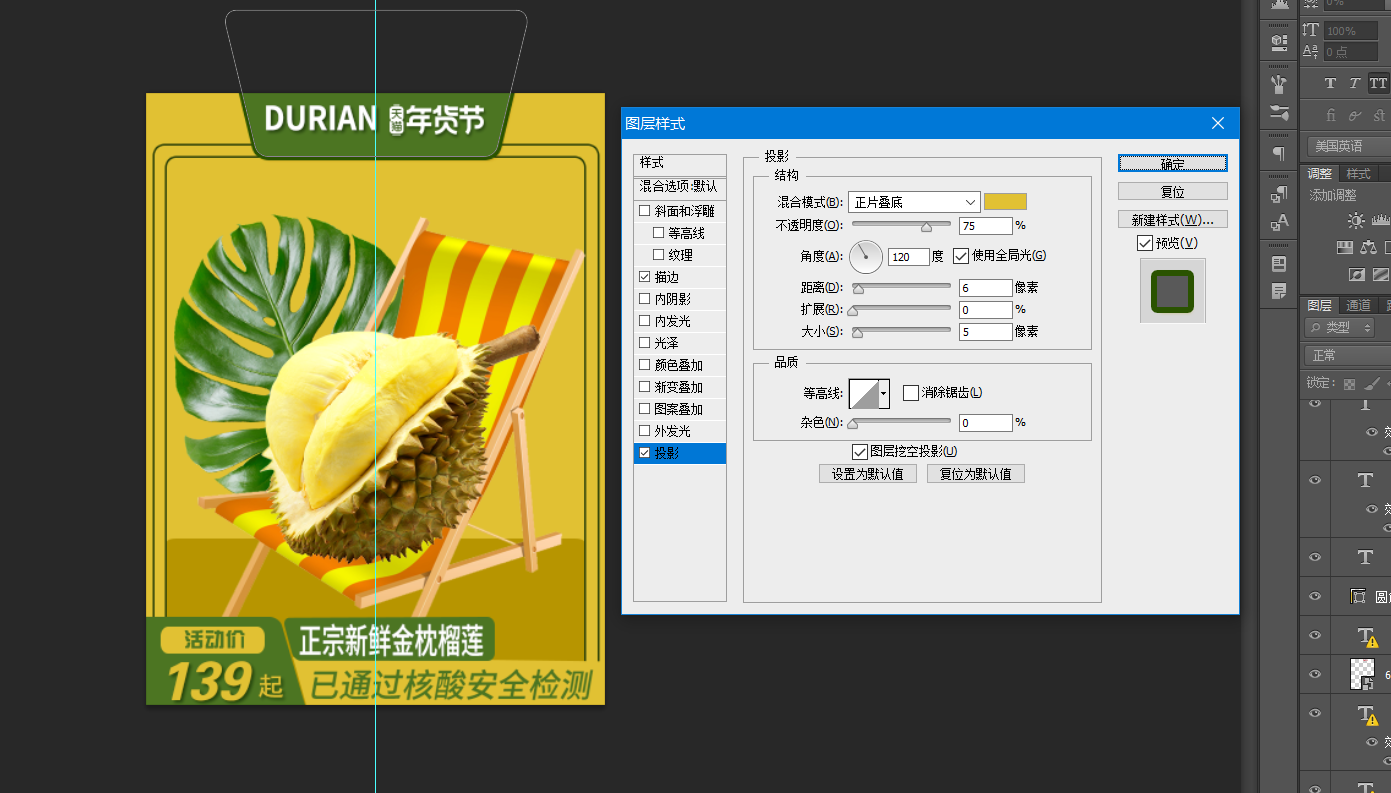Click the 确定 (OK) button
This screenshot has width=1391, height=793.
tap(1173, 164)
